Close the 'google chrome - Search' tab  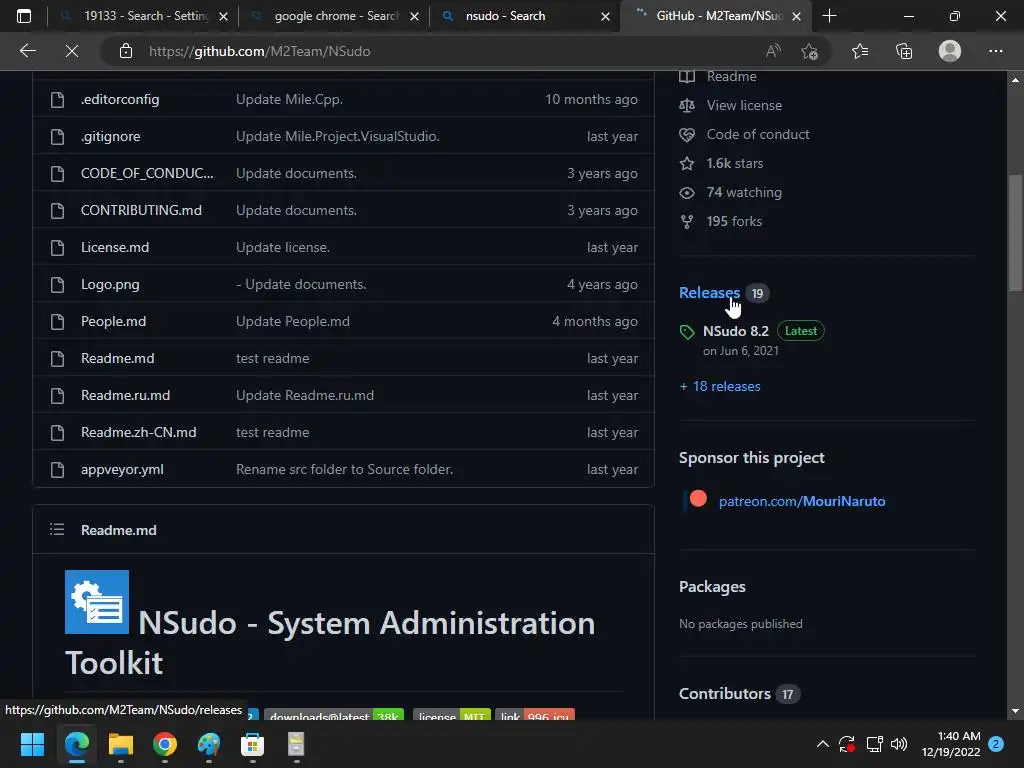[414, 16]
